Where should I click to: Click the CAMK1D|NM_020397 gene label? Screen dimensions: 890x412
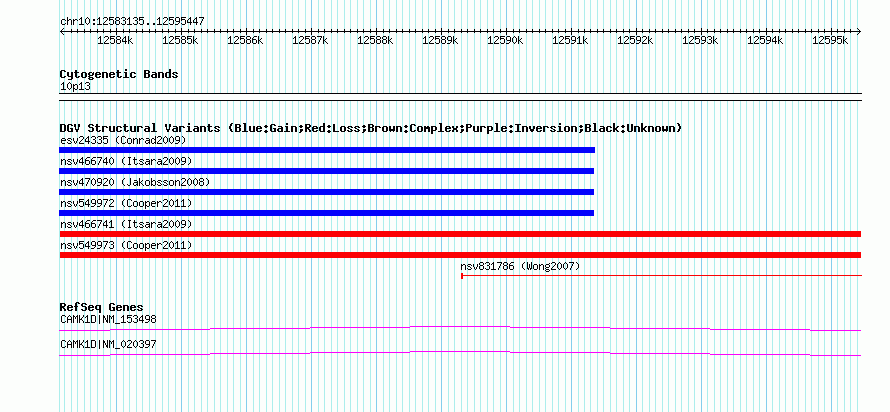click(108, 344)
